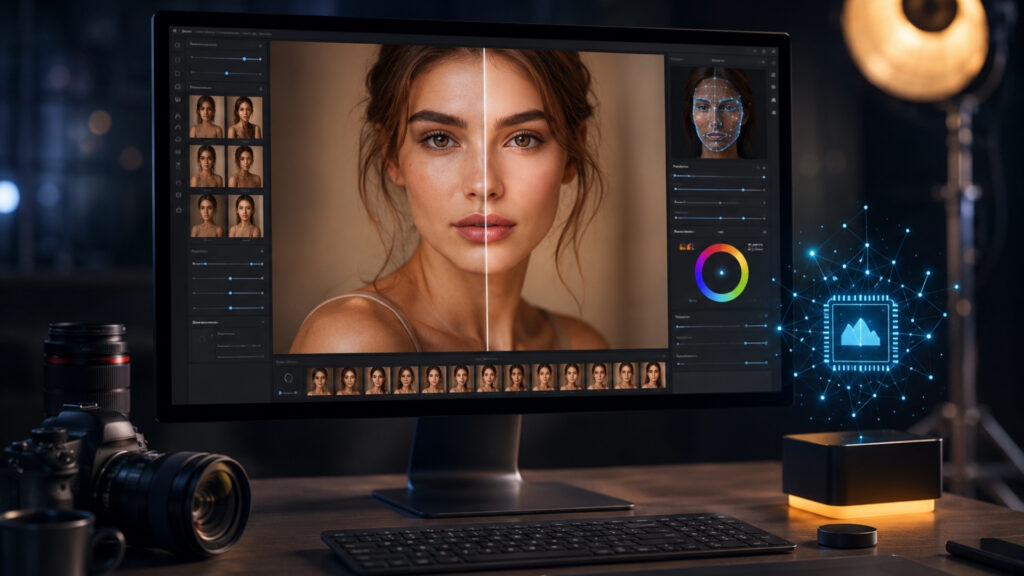Open the first menu item in the top menu bar
The height and width of the screenshot is (576, 1024).
[x=187, y=31]
